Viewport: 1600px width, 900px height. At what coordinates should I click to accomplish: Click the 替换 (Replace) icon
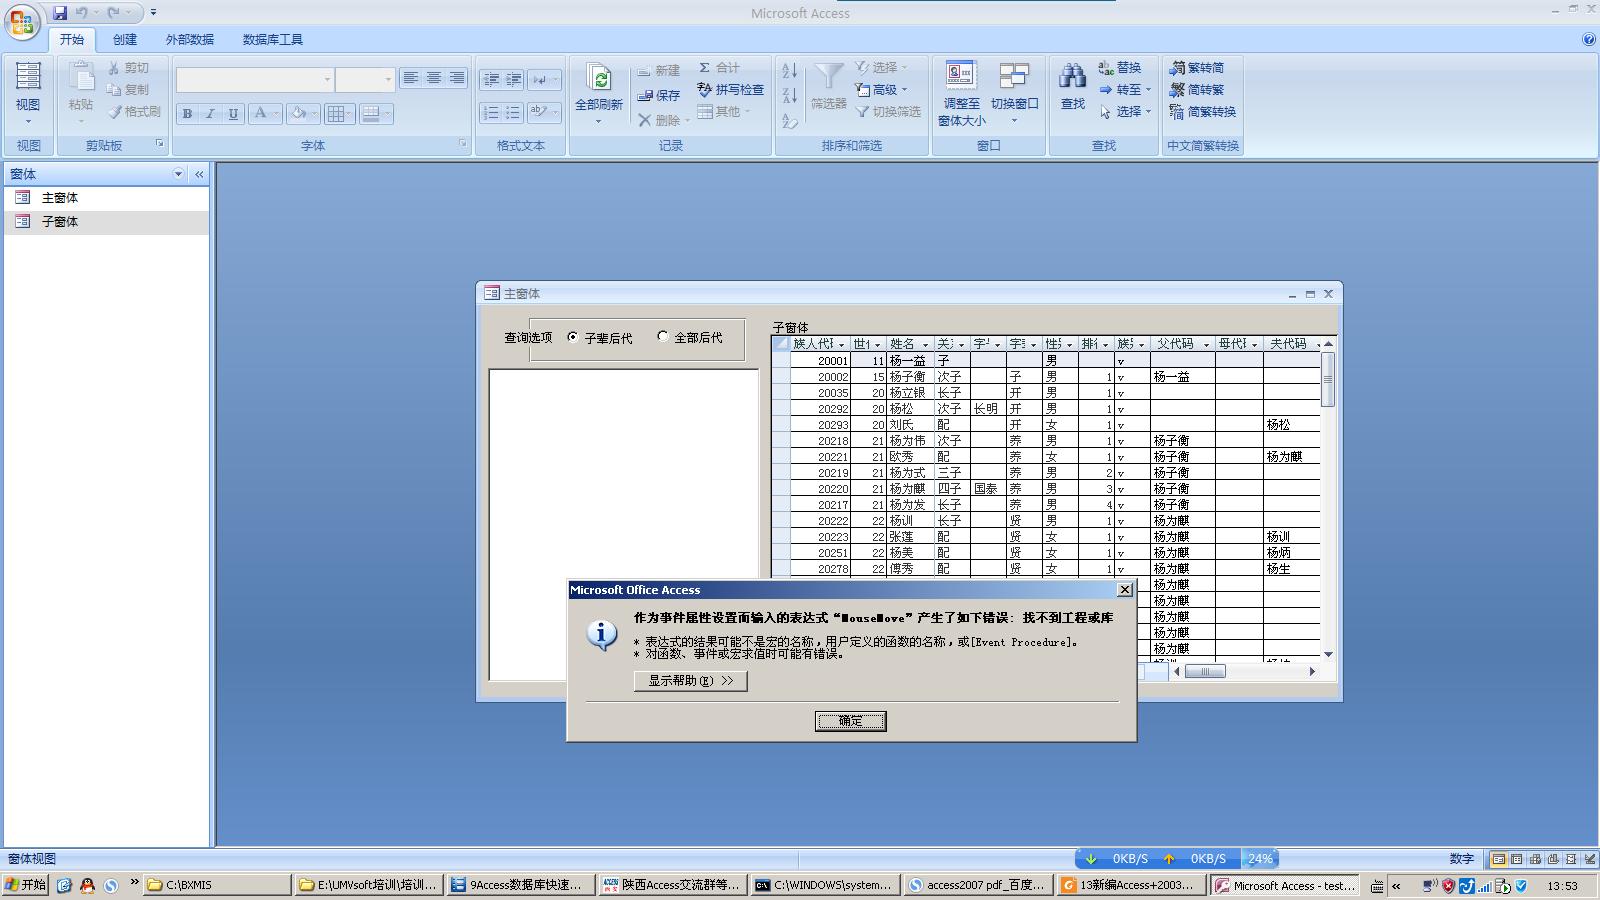[x=1106, y=68]
